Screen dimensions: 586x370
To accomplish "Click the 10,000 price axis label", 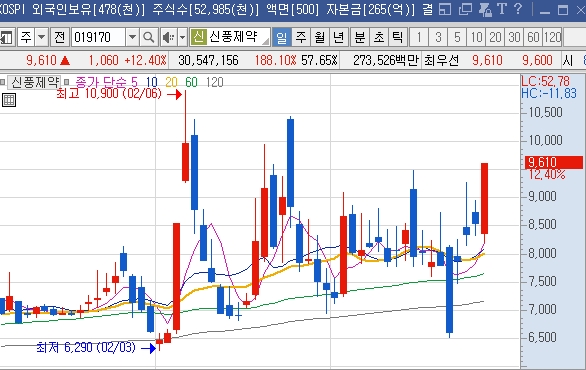I will pyautogui.click(x=545, y=140).
